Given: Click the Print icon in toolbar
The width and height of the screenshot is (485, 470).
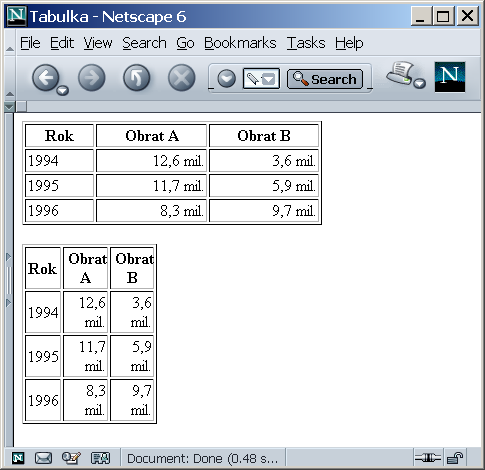Looking at the screenshot, I should 399,73.
